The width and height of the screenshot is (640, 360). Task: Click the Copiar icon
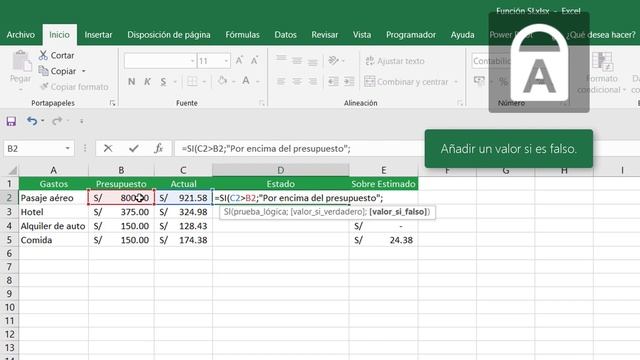tap(43, 71)
